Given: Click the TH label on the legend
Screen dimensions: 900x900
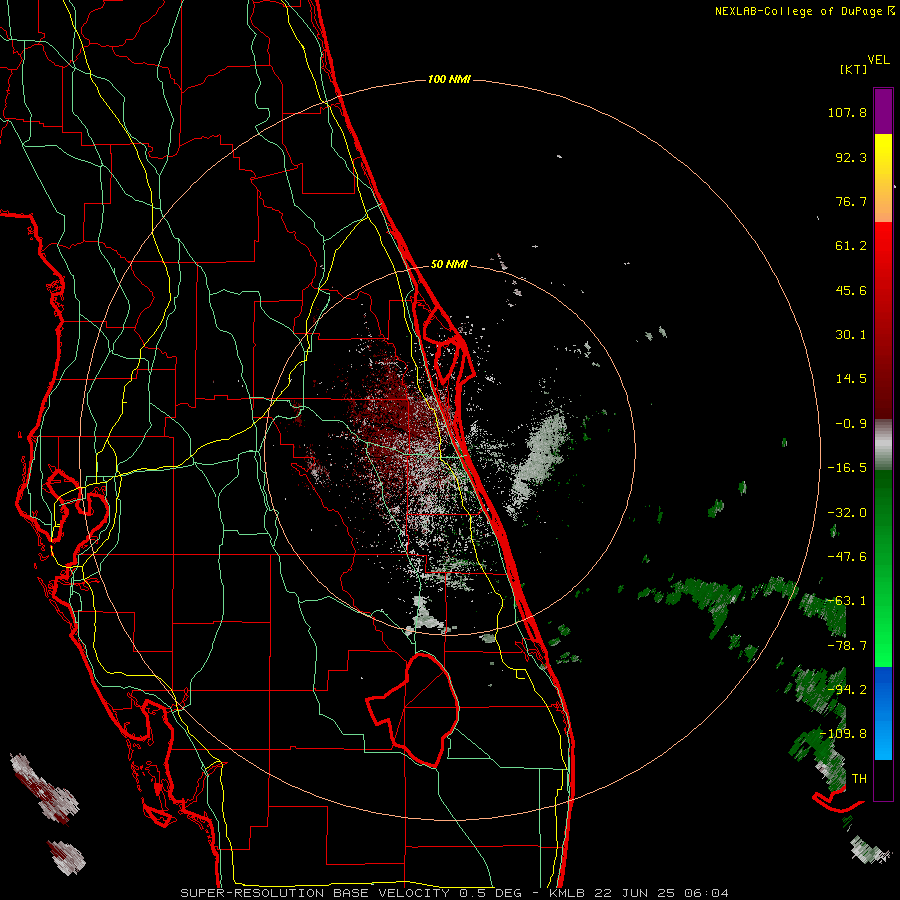Looking at the screenshot, I should [x=859, y=779].
